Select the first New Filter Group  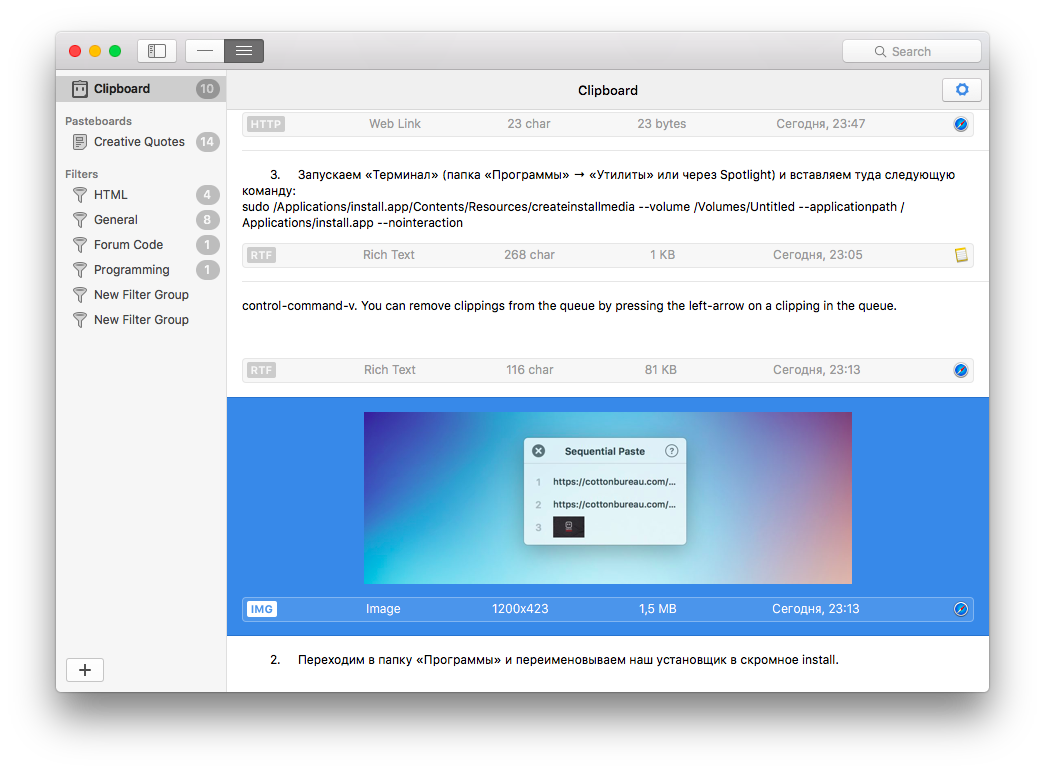[141, 295]
